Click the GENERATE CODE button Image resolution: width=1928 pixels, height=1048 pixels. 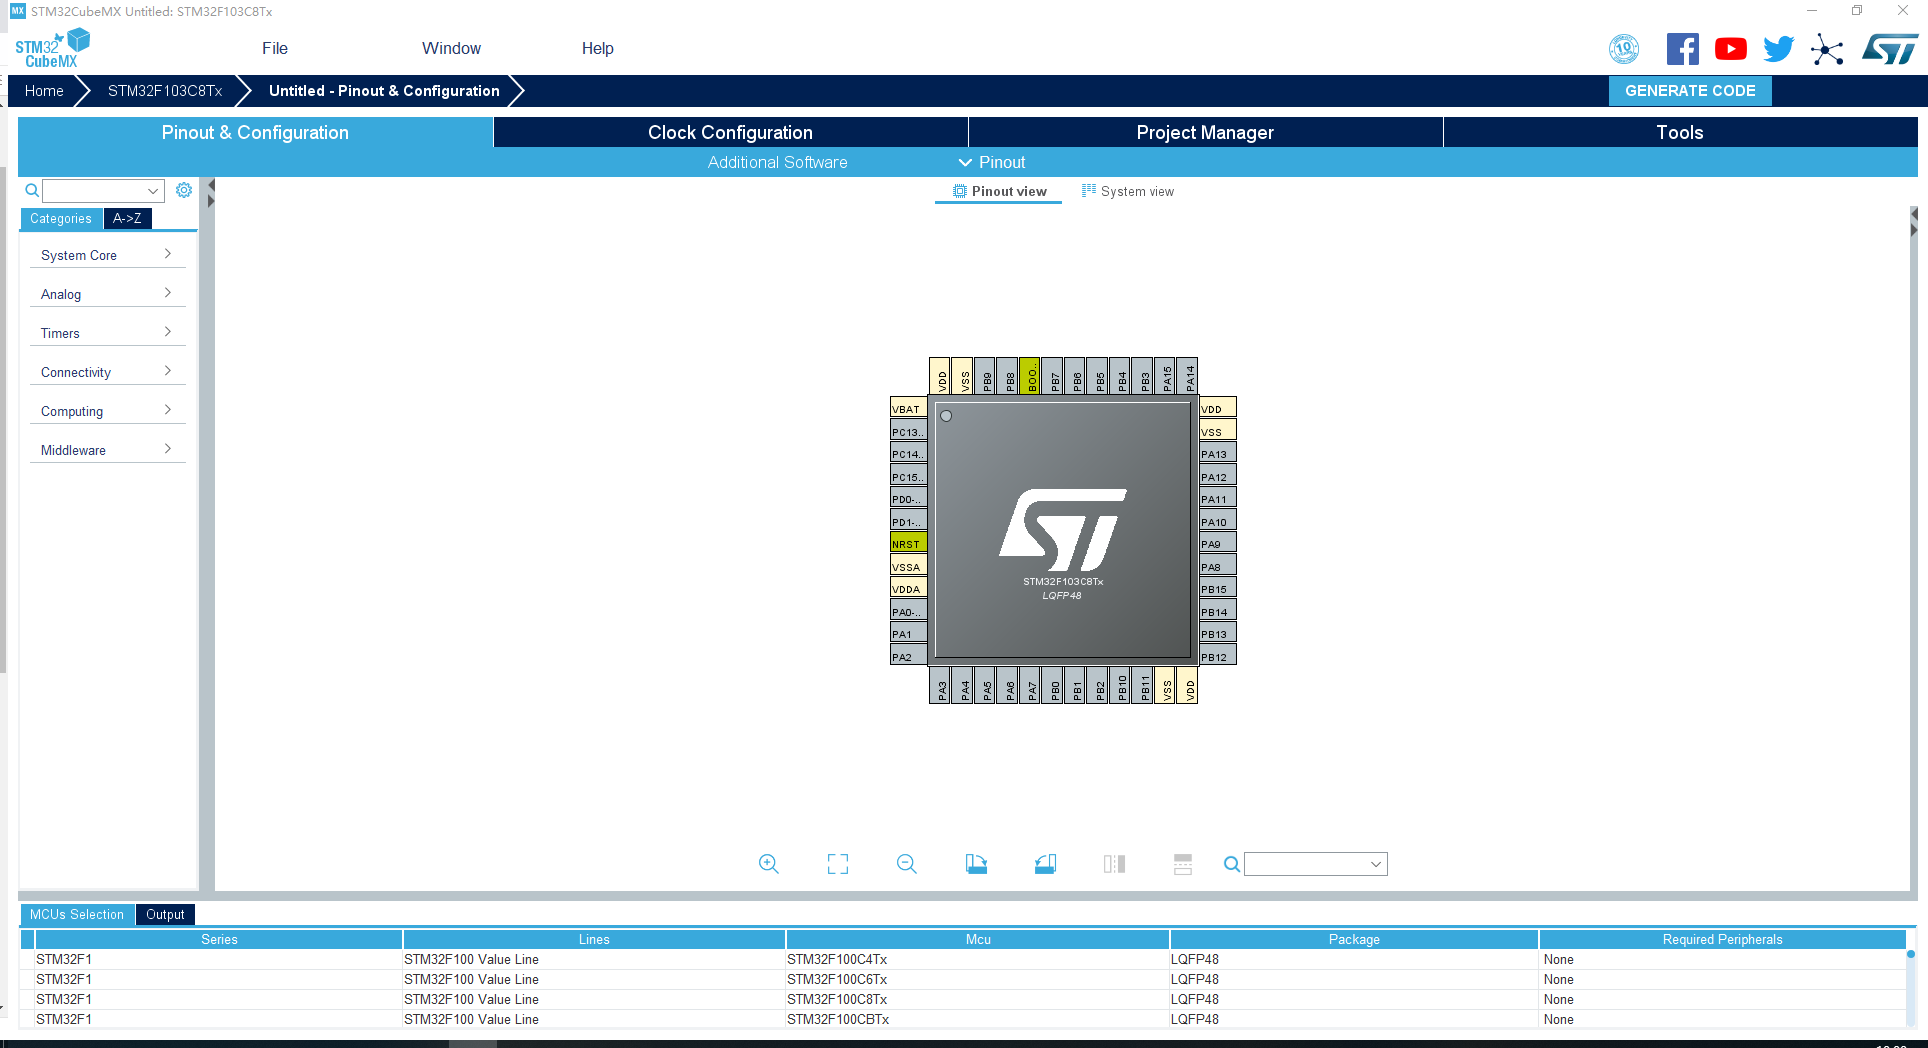click(1690, 90)
